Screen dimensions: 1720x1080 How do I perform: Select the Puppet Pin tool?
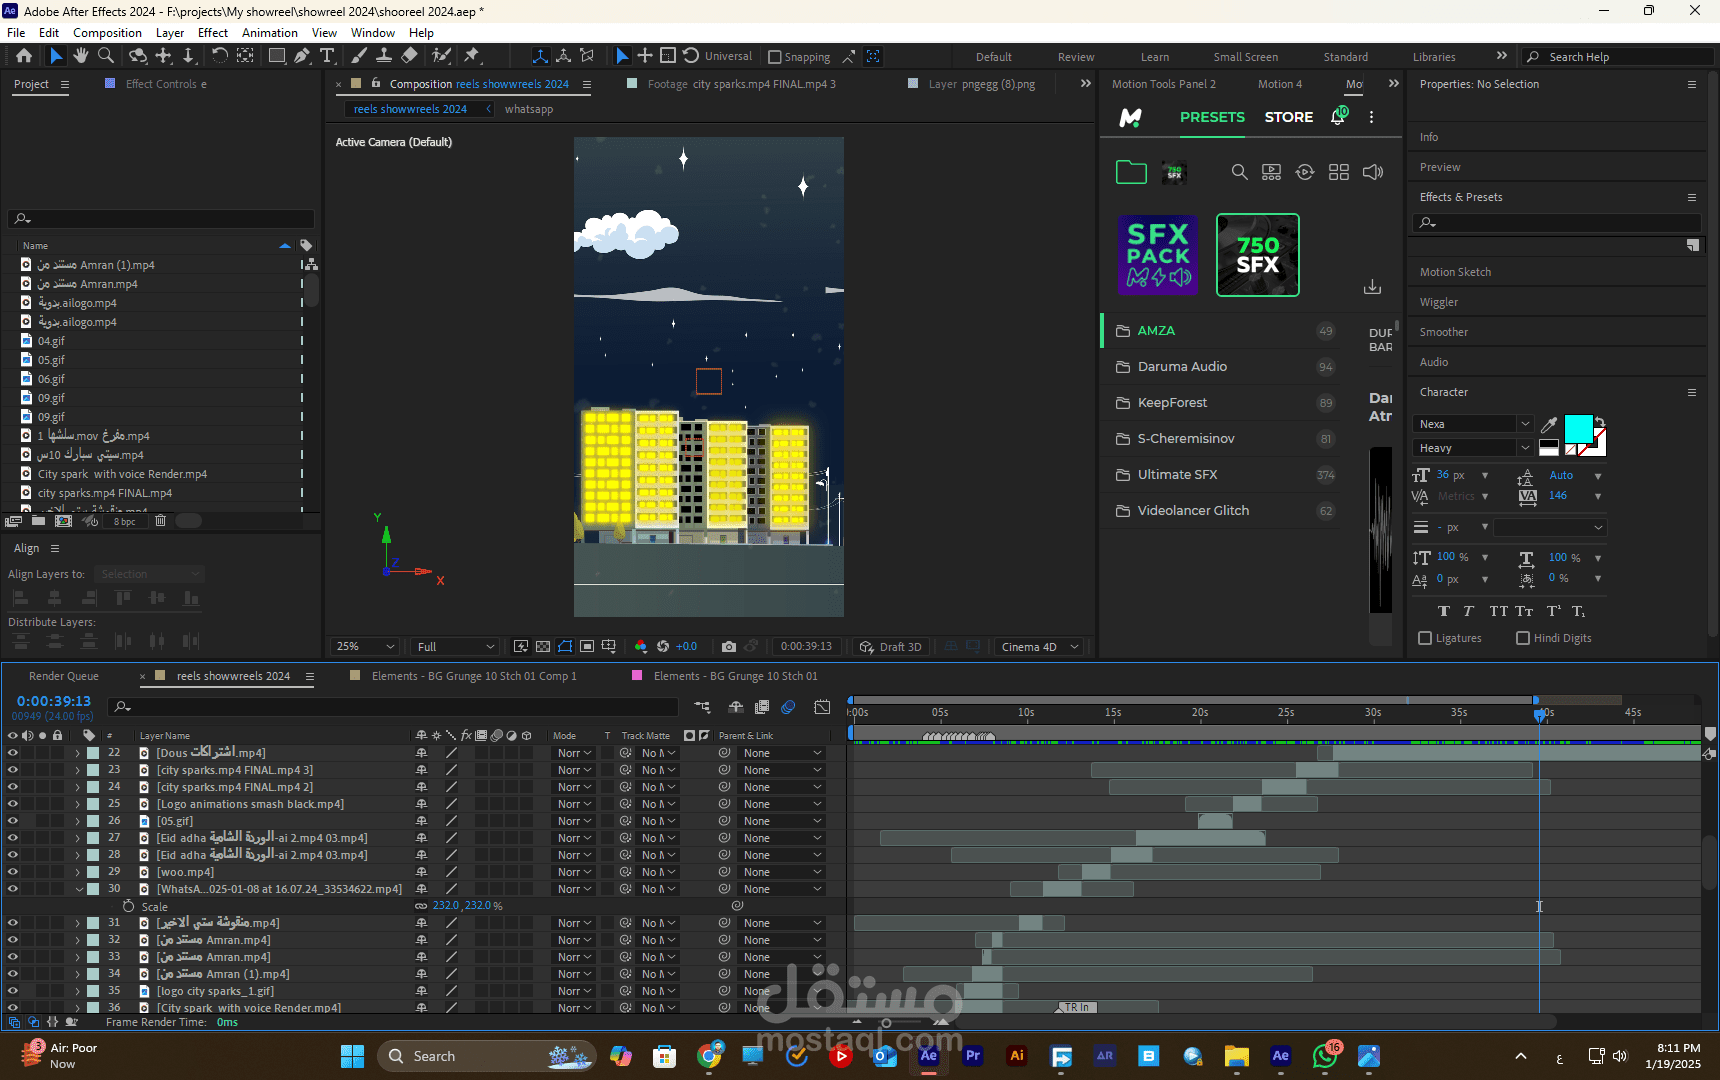click(x=472, y=56)
